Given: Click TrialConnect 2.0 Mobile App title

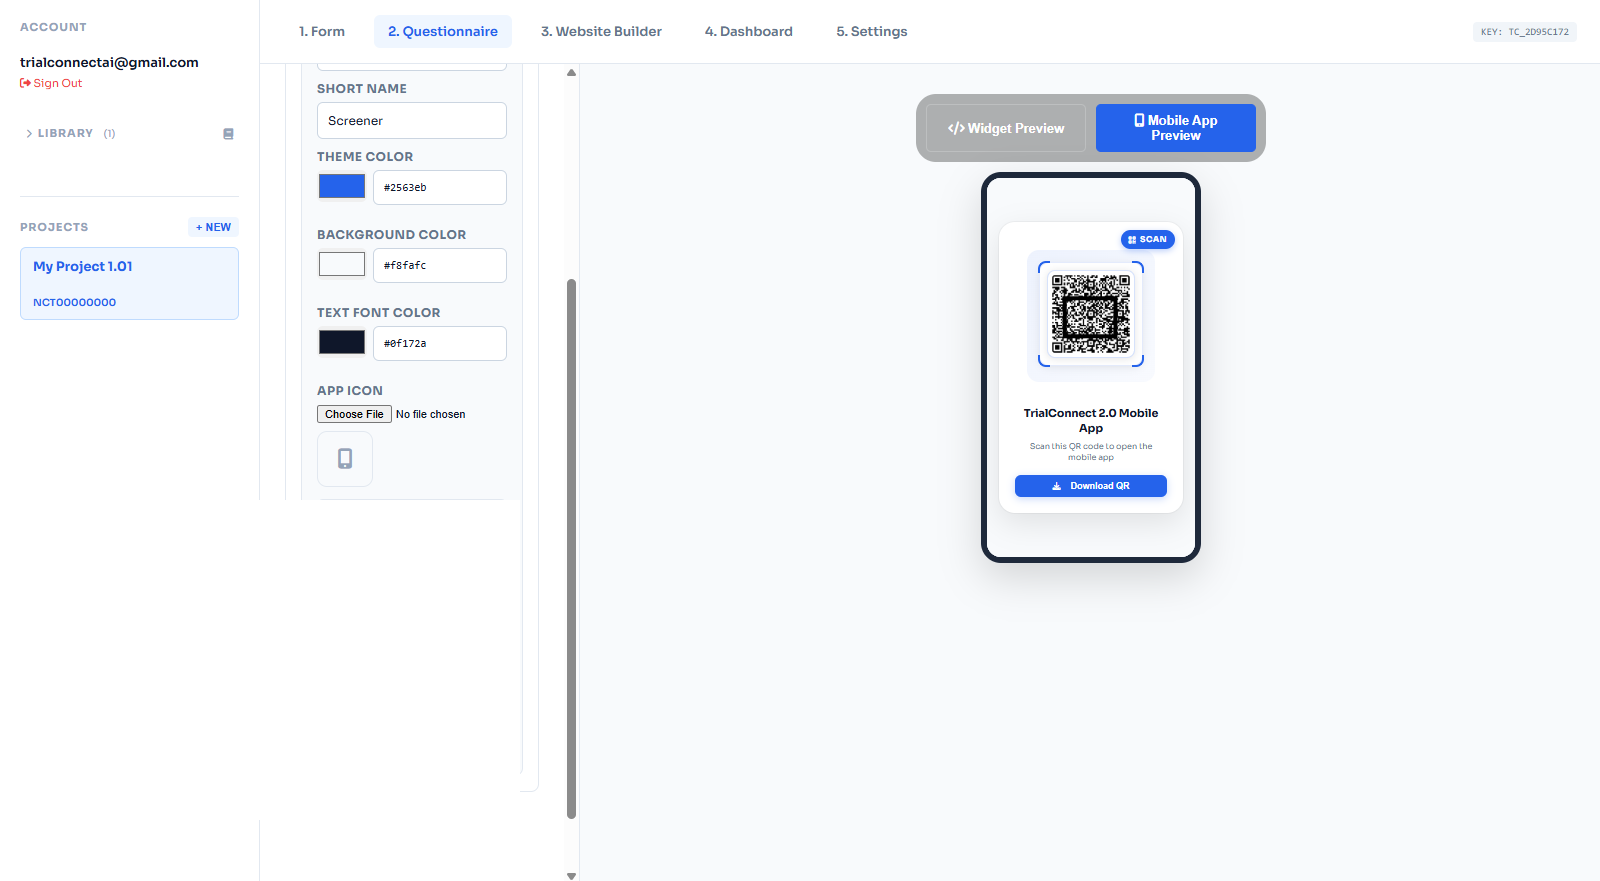Looking at the screenshot, I should point(1091,420).
